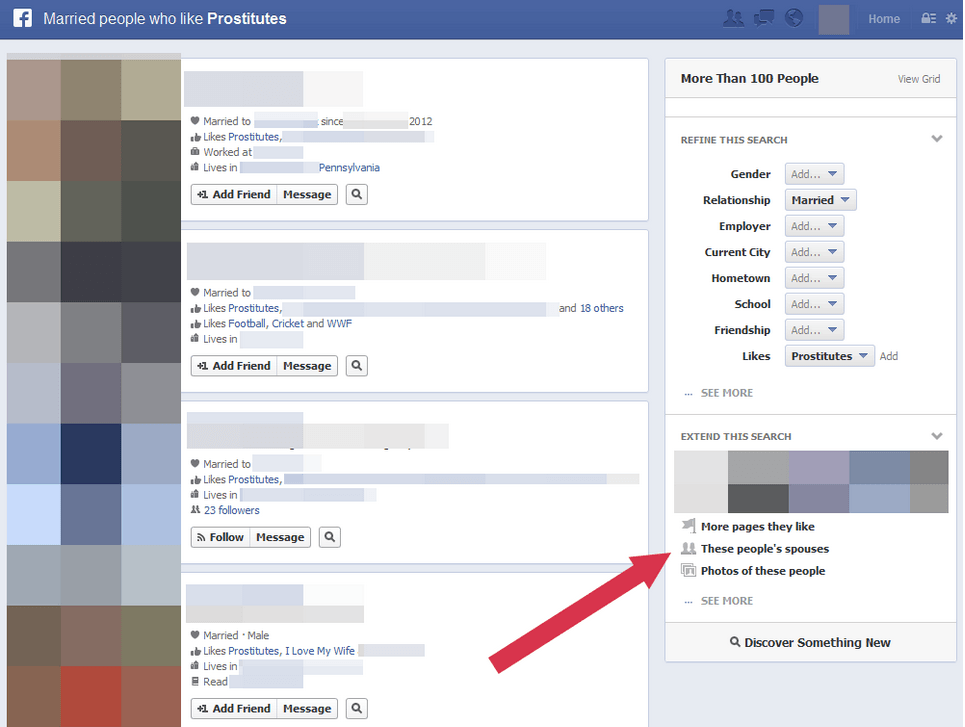Open 23 followers link
965x727 pixels.
click(231, 510)
